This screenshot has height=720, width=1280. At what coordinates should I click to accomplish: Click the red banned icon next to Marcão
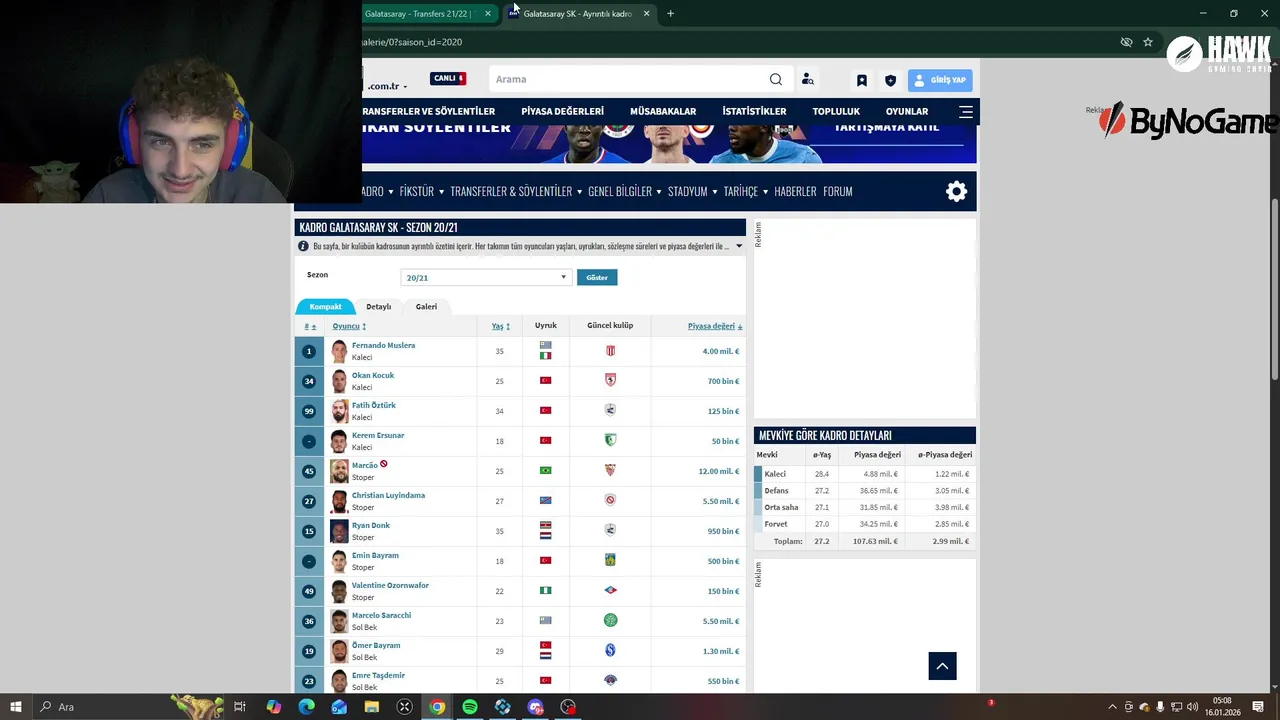(x=383, y=464)
